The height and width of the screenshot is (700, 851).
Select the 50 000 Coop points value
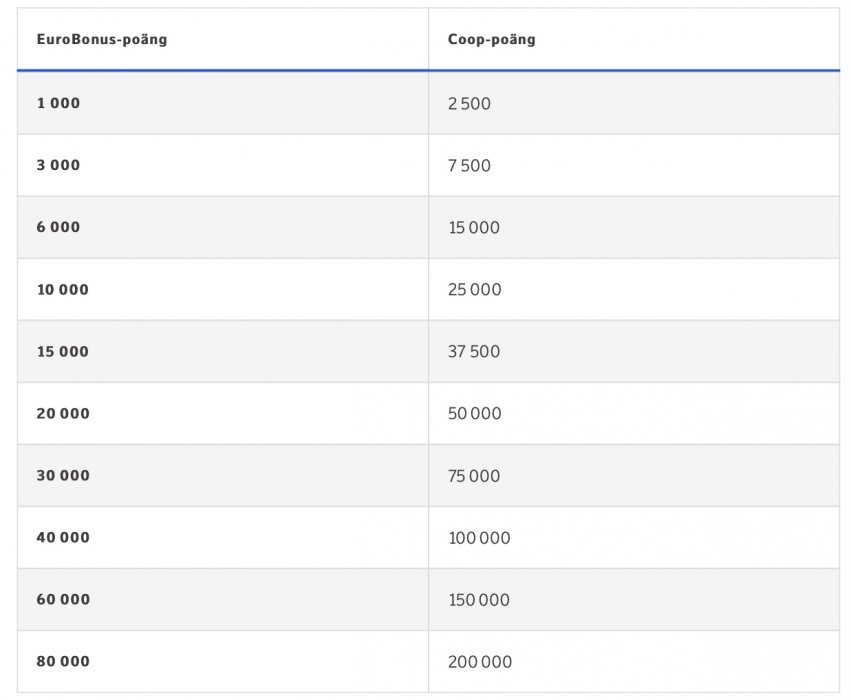(x=475, y=414)
